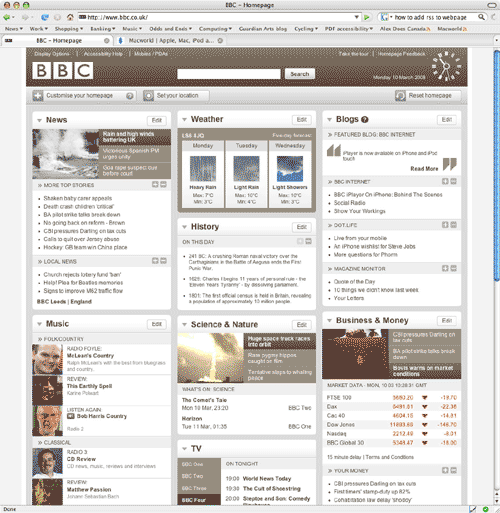Click the Reset homepage icon
500x513 pixels.
(400, 96)
